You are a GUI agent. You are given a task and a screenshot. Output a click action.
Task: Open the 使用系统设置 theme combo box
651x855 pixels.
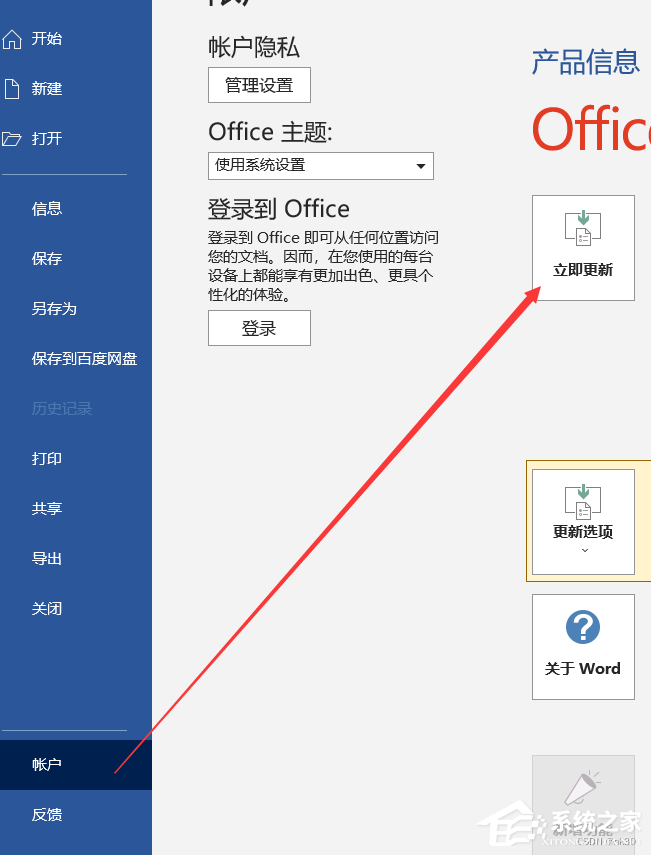tap(321, 166)
